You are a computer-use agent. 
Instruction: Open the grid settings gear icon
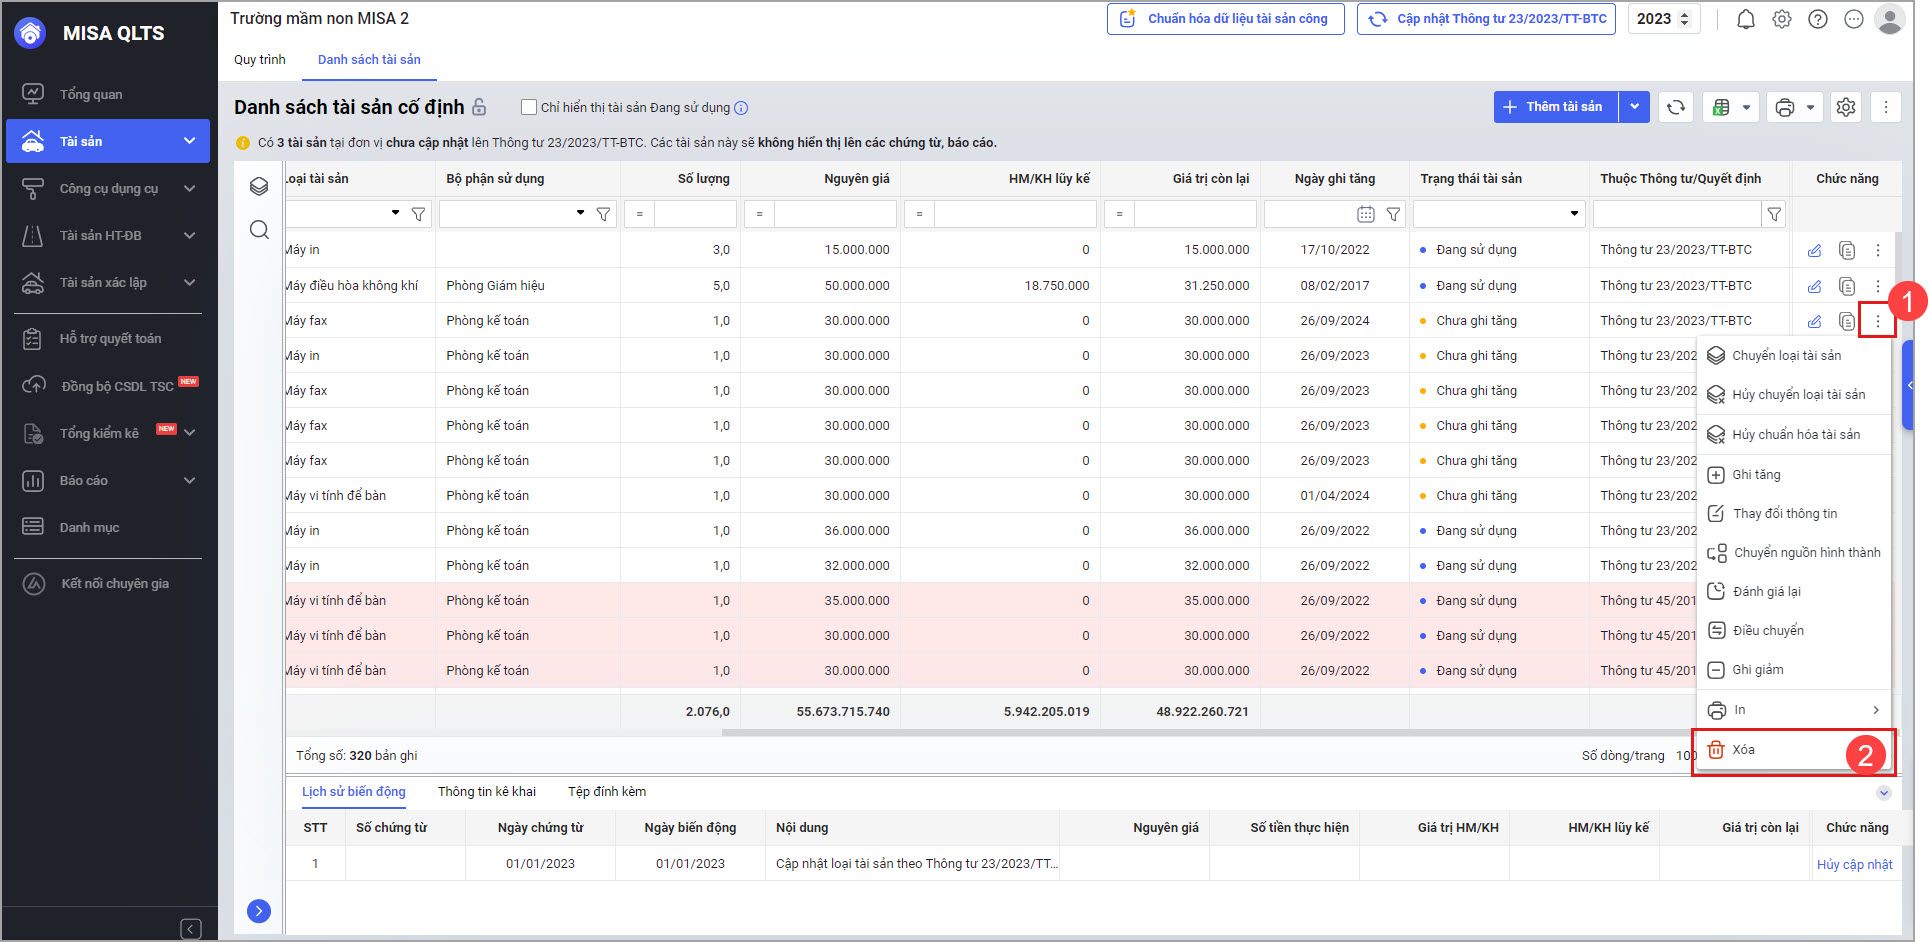(x=1846, y=107)
